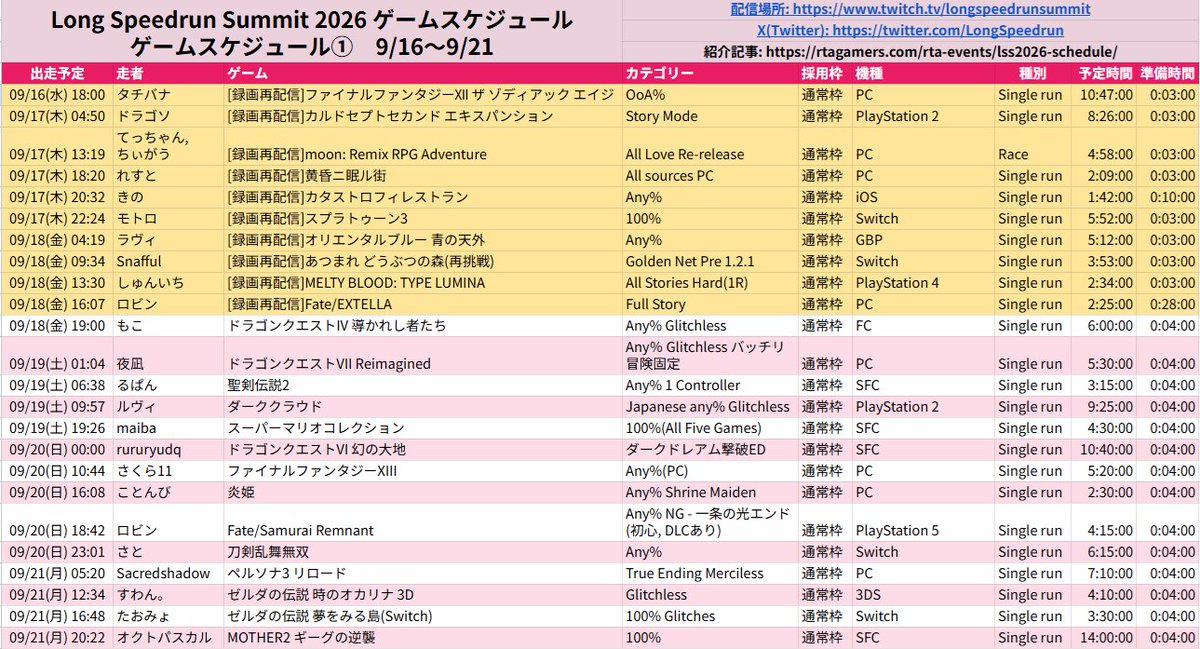This screenshot has width=1200, height=649.
Task: Click the 刀剣乱舞無双 game cell
Action: pyautogui.click(x=422, y=552)
